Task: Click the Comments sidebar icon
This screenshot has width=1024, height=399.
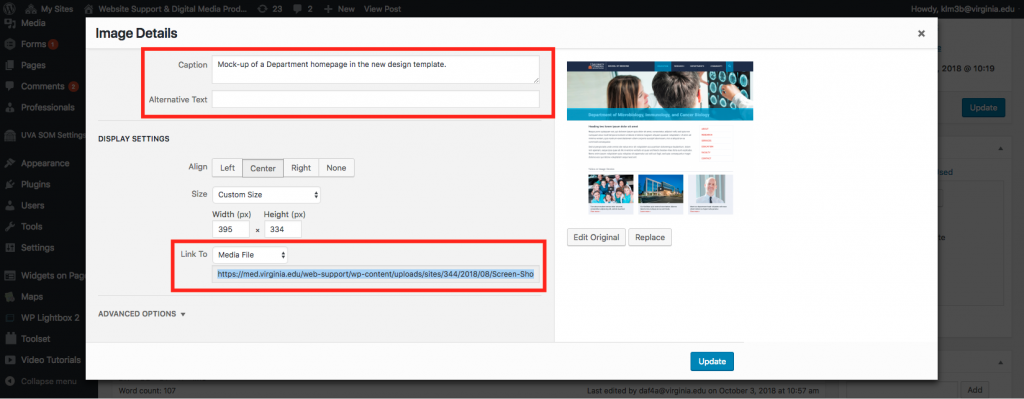Action: [x=10, y=86]
